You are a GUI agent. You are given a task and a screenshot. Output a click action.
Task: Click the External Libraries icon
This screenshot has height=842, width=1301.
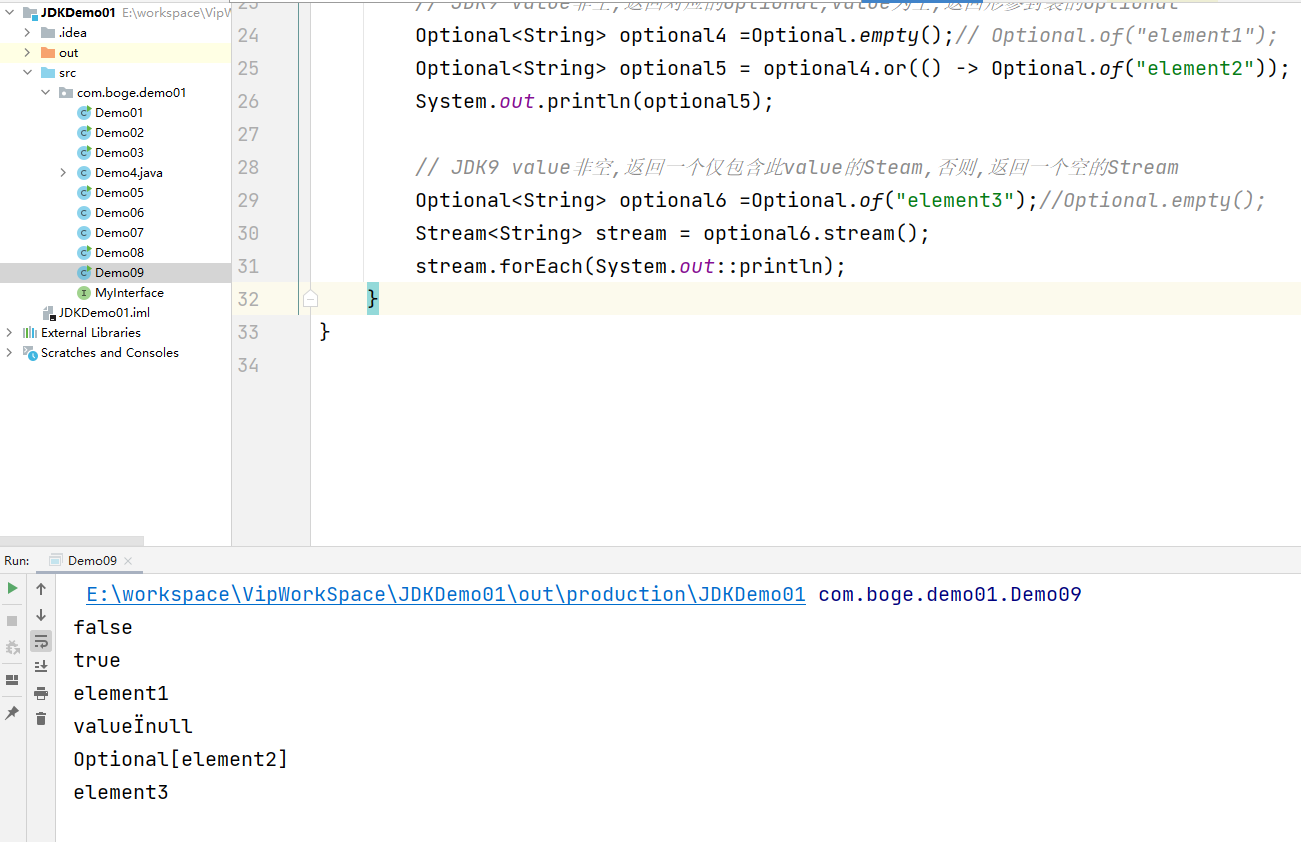tap(29, 332)
